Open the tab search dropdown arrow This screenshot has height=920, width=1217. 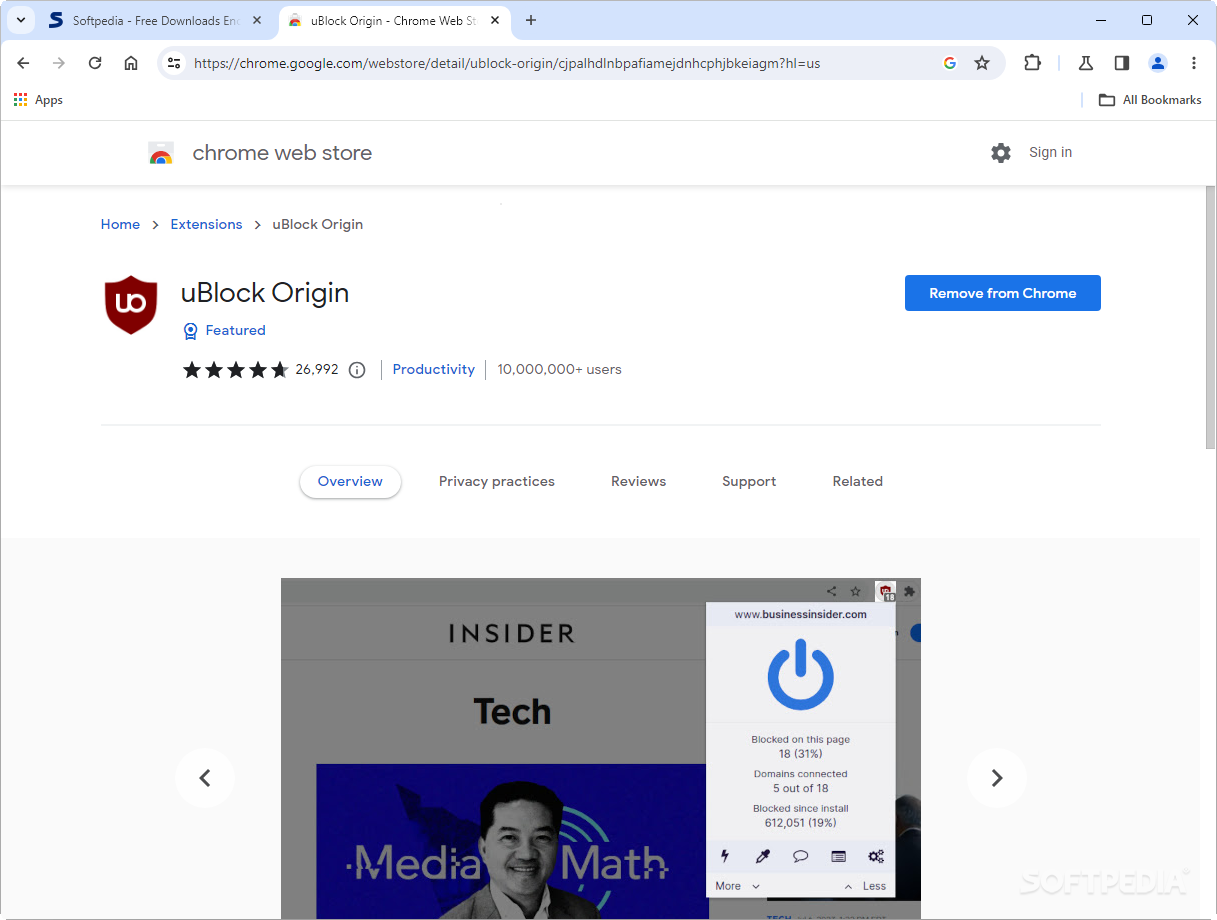point(20,20)
